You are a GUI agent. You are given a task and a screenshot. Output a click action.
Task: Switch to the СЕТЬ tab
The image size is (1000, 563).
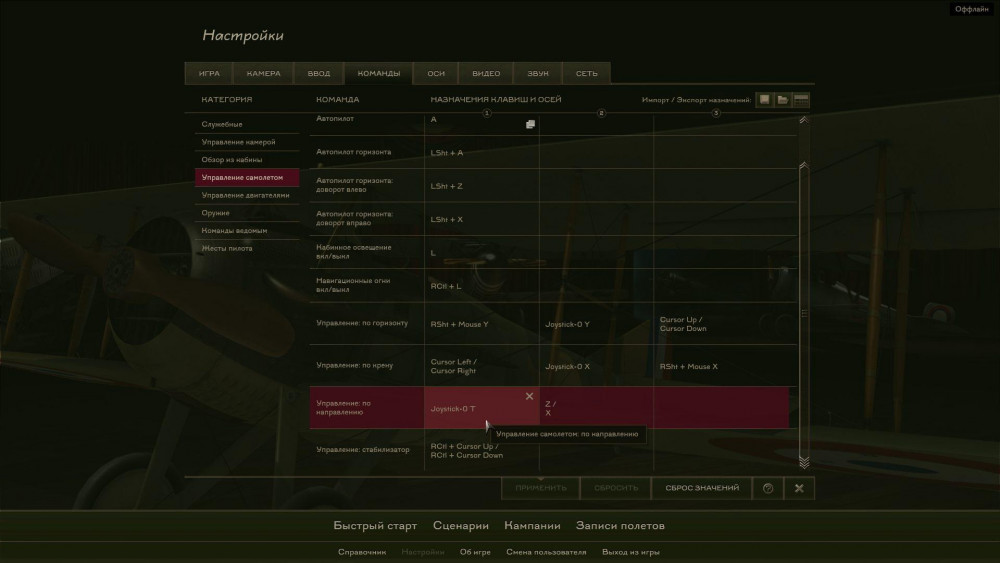(587, 73)
